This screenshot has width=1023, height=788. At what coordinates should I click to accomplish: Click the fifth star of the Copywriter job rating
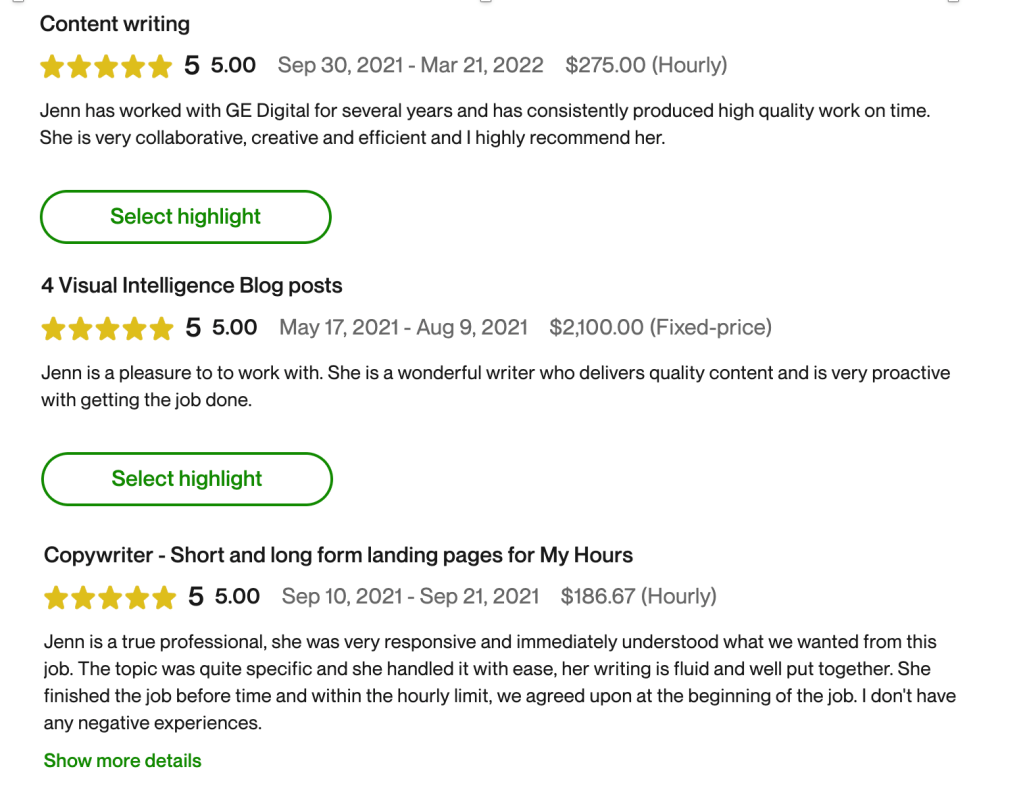click(164, 598)
